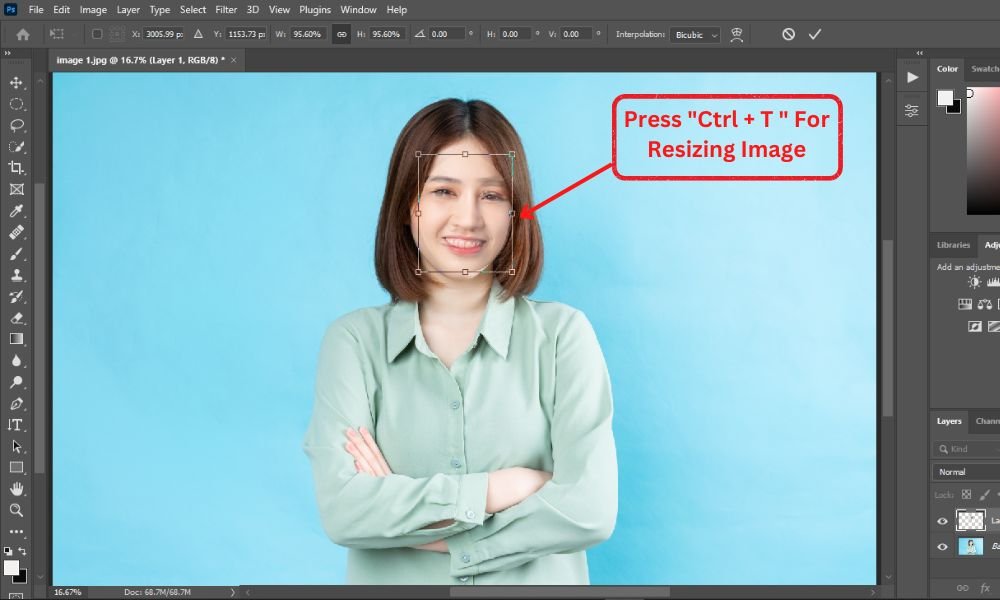Viewport: 1000px width, 600px height.
Task: Select the Zoom tool
Action: (17, 510)
